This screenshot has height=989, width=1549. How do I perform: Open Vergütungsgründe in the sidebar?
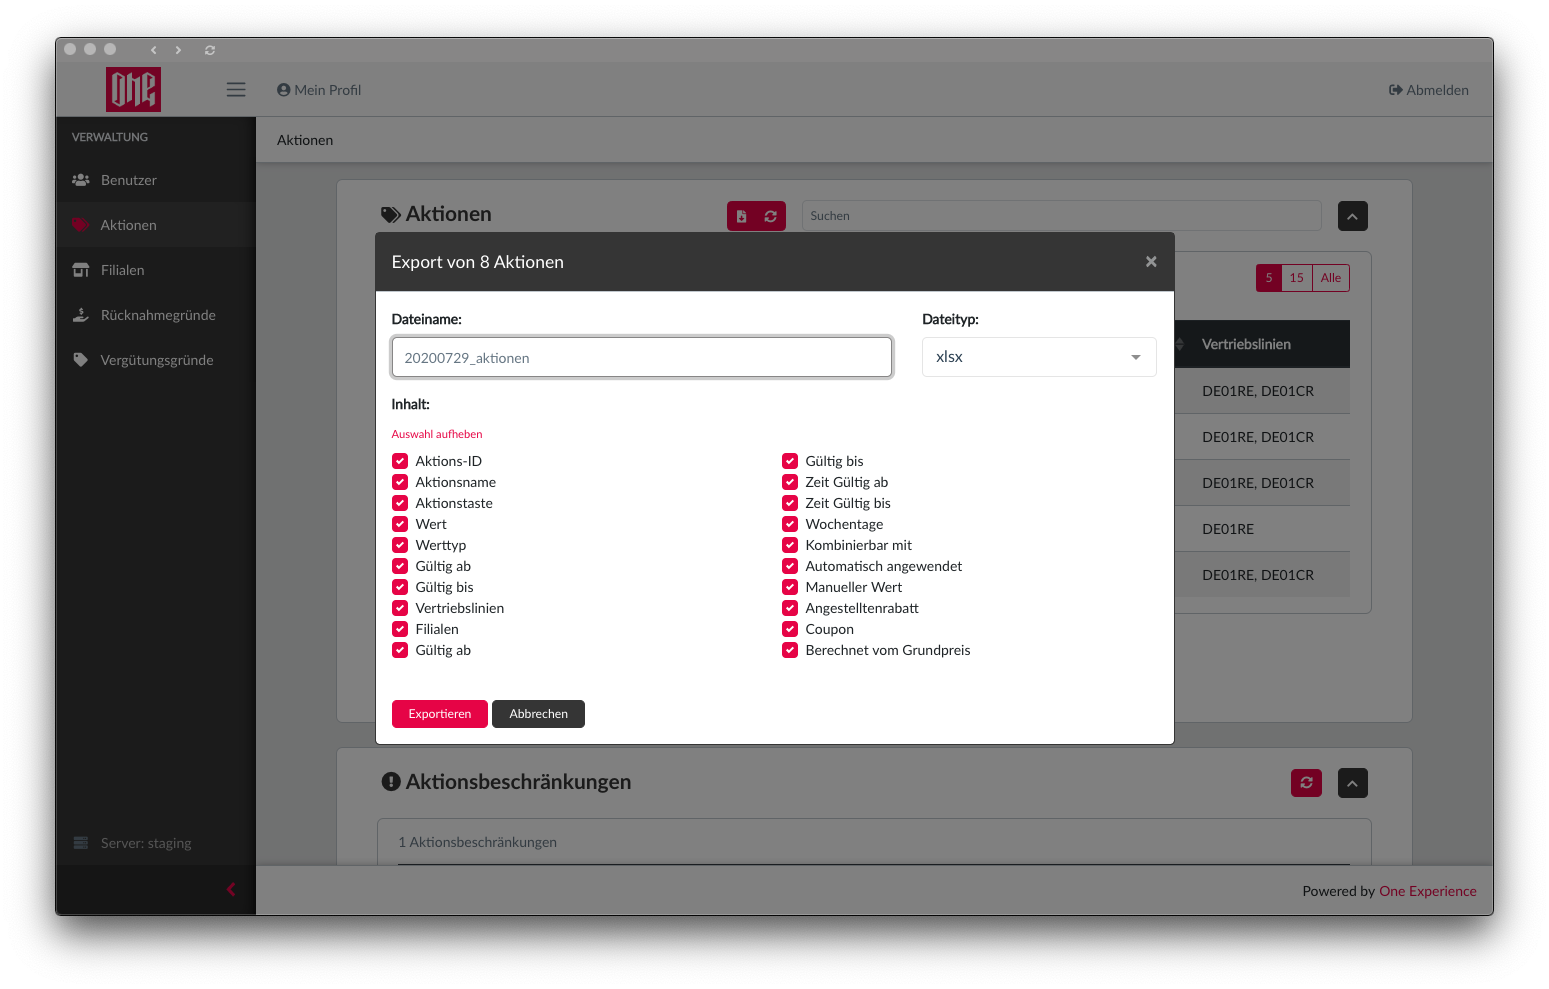156,360
